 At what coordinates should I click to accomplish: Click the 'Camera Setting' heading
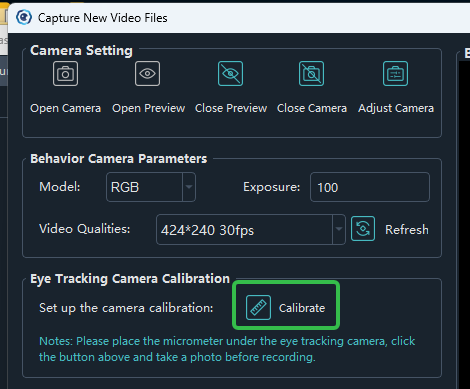[x=81, y=51]
